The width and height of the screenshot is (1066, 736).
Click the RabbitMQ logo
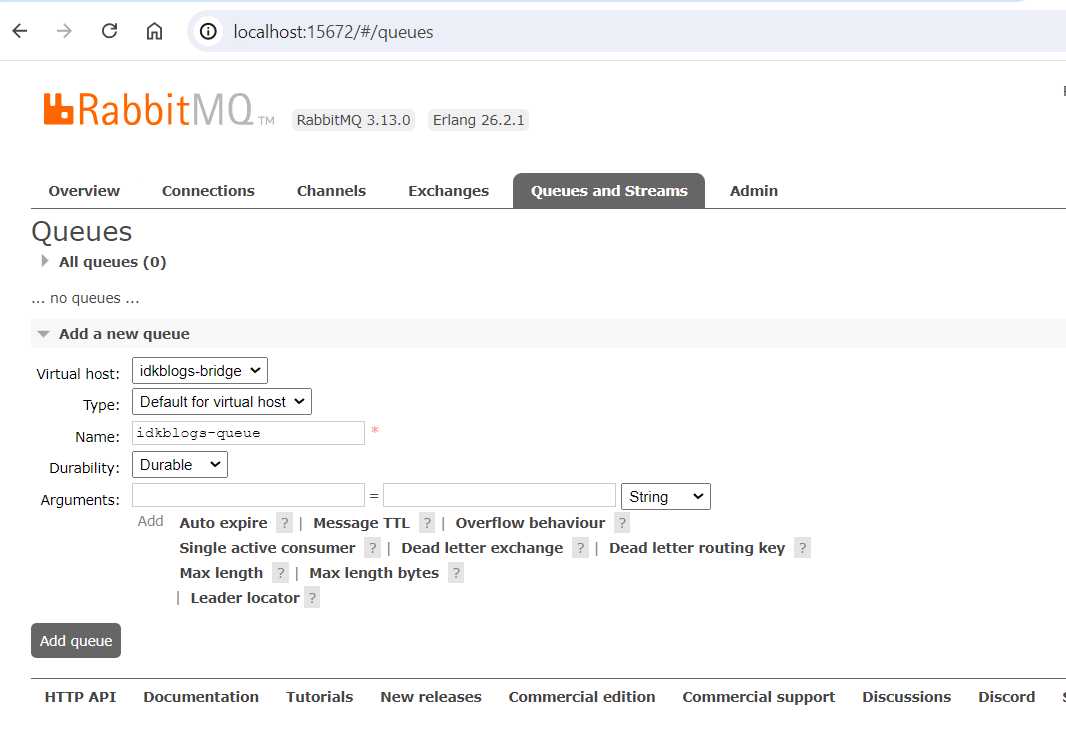(x=159, y=109)
